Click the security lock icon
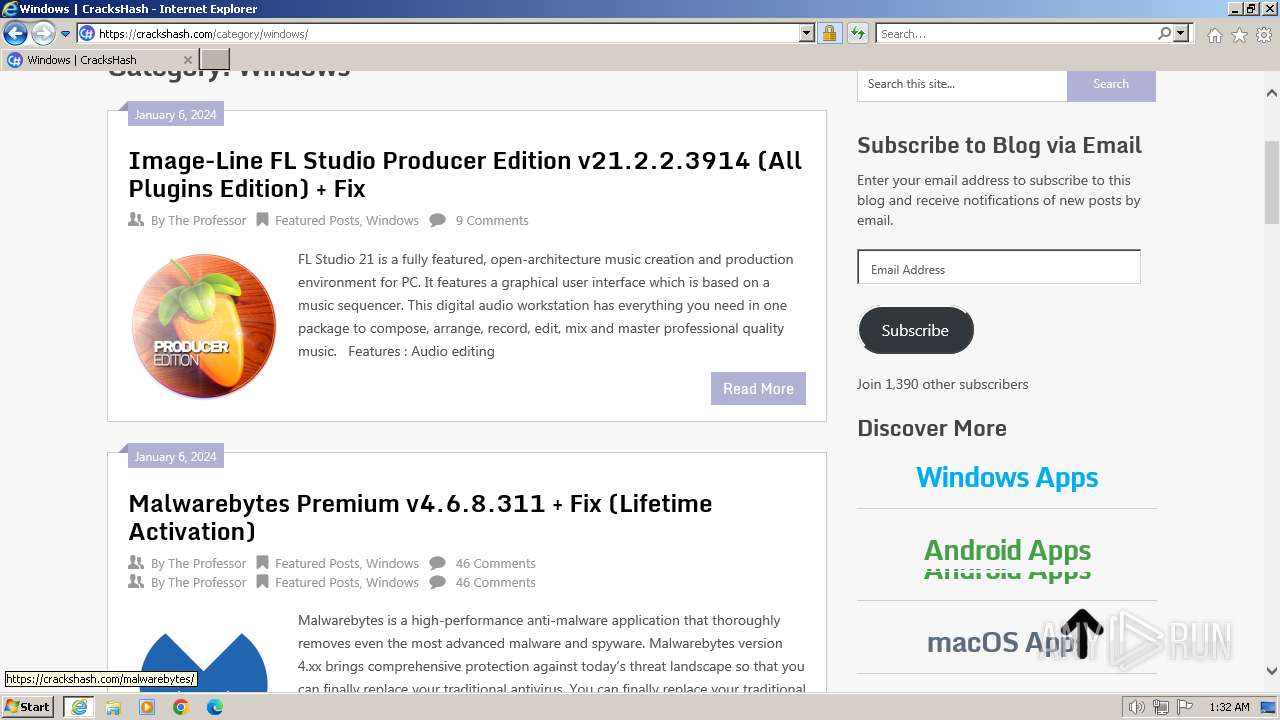Screen dimensions: 1280x720 pos(829,34)
